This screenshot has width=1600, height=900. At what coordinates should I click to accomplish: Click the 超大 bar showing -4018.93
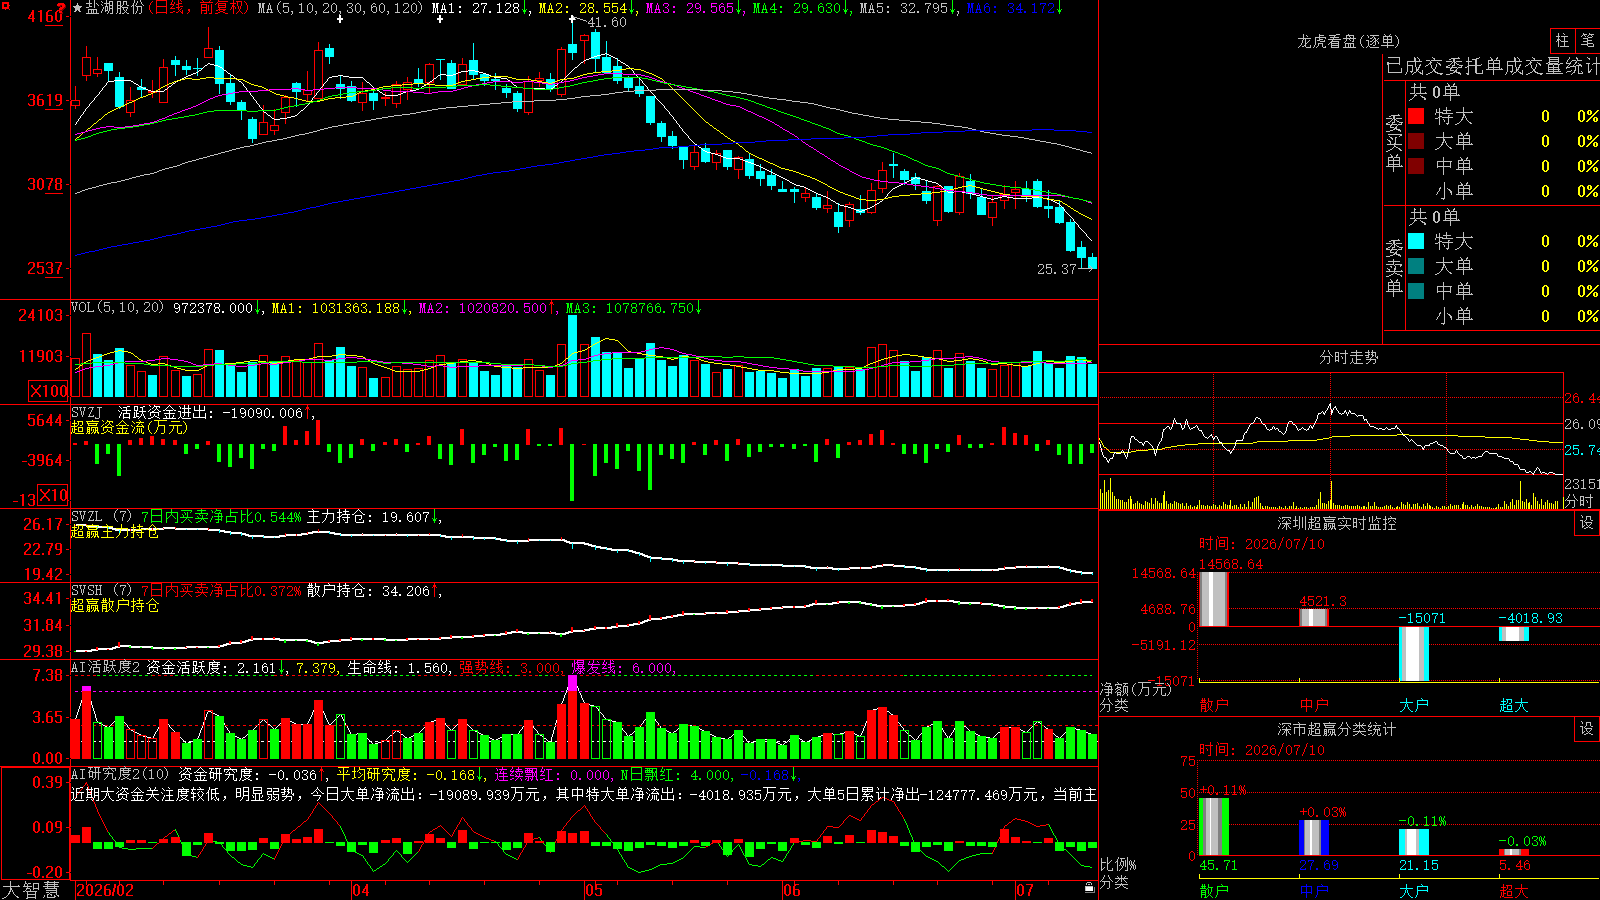1513,634
